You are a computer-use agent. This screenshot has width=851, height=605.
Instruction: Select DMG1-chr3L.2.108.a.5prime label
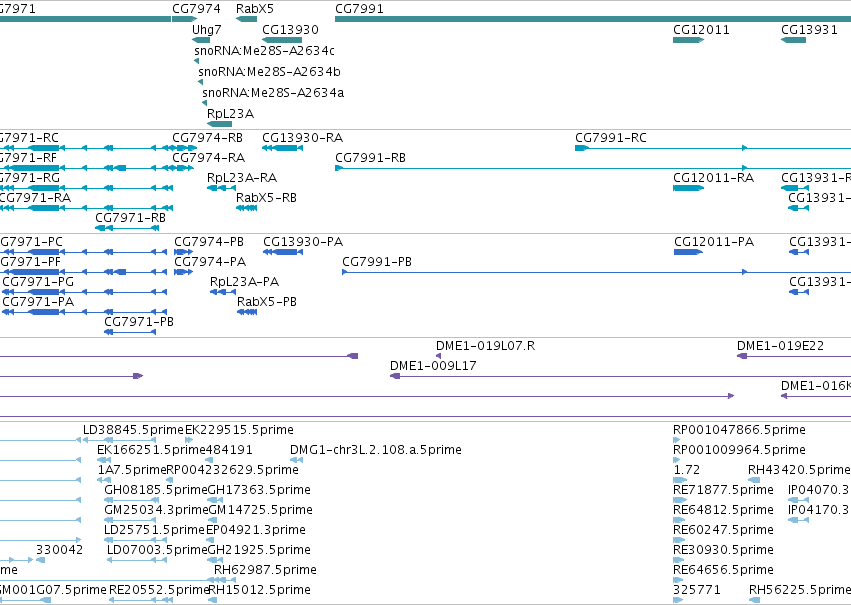coord(376,450)
